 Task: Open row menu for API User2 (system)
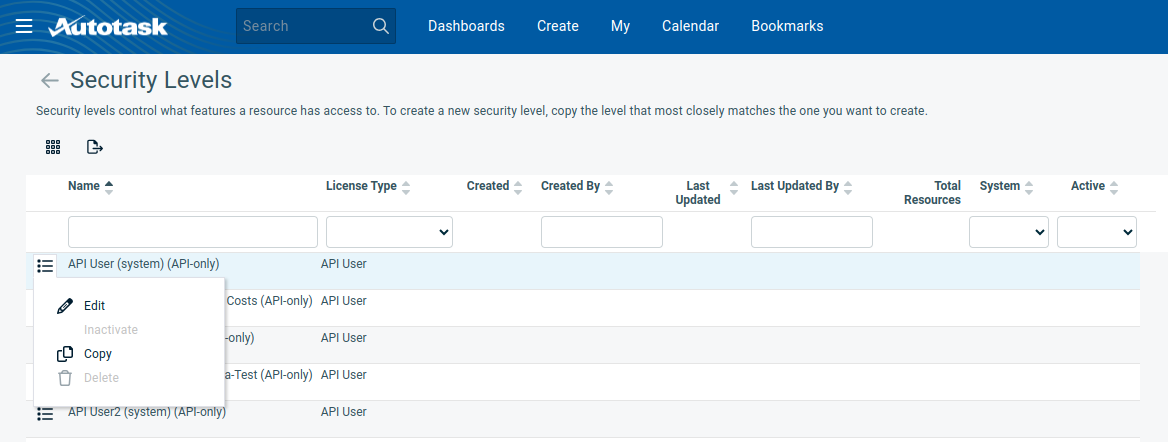point(45,413)
